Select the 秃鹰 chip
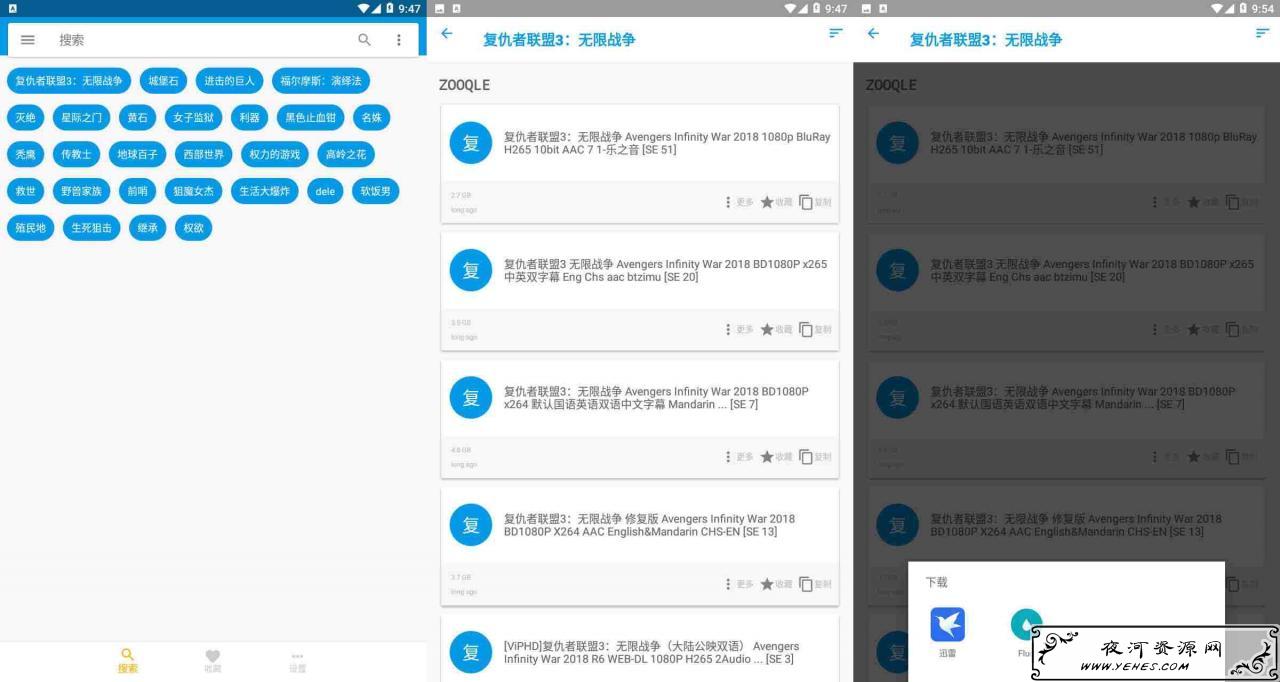Image resolution: width=1280 pixels, height=682 pixels. [x=25, y=155]
